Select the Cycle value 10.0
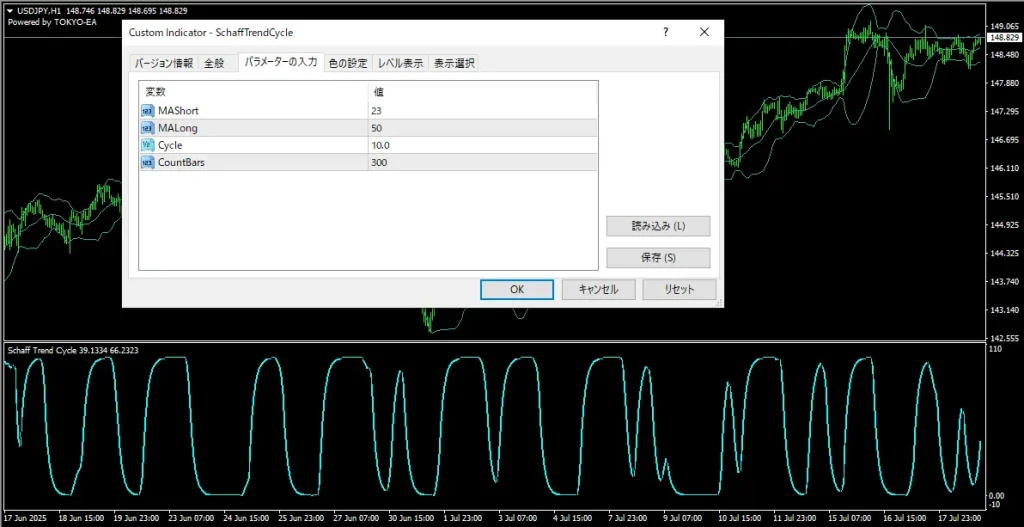 pos(381,145)
